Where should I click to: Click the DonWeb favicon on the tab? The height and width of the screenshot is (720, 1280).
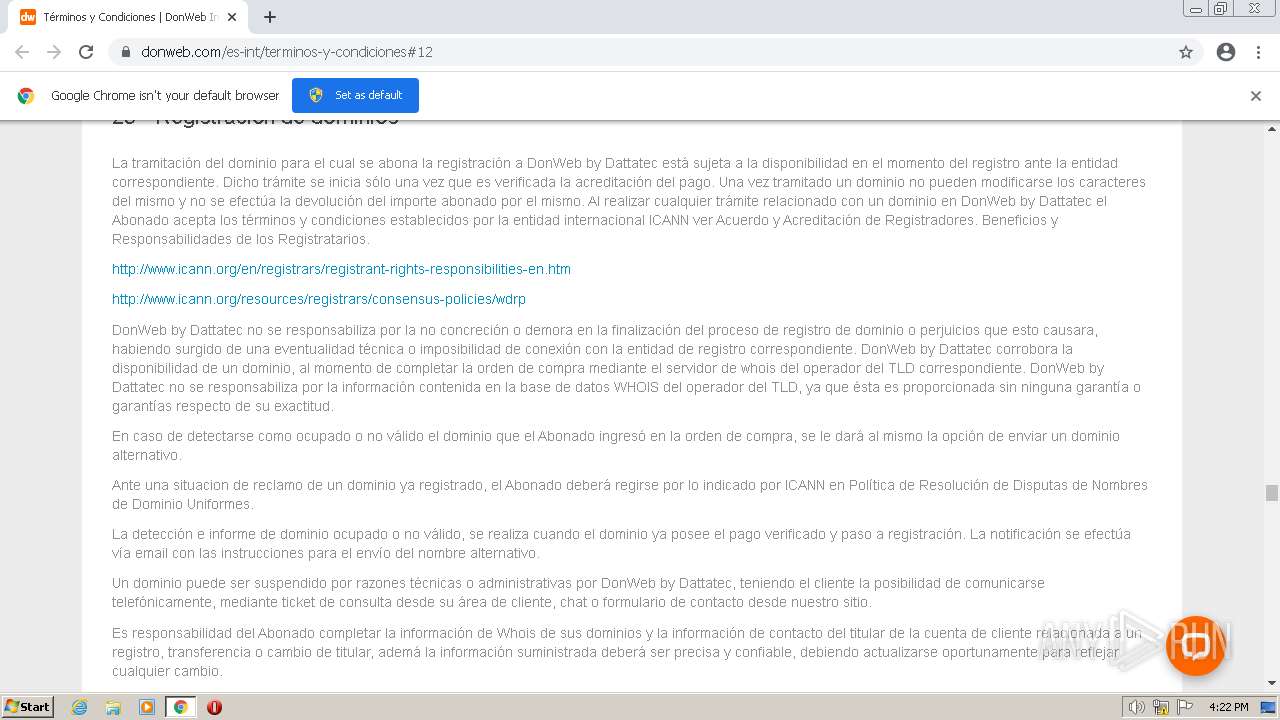28,17
